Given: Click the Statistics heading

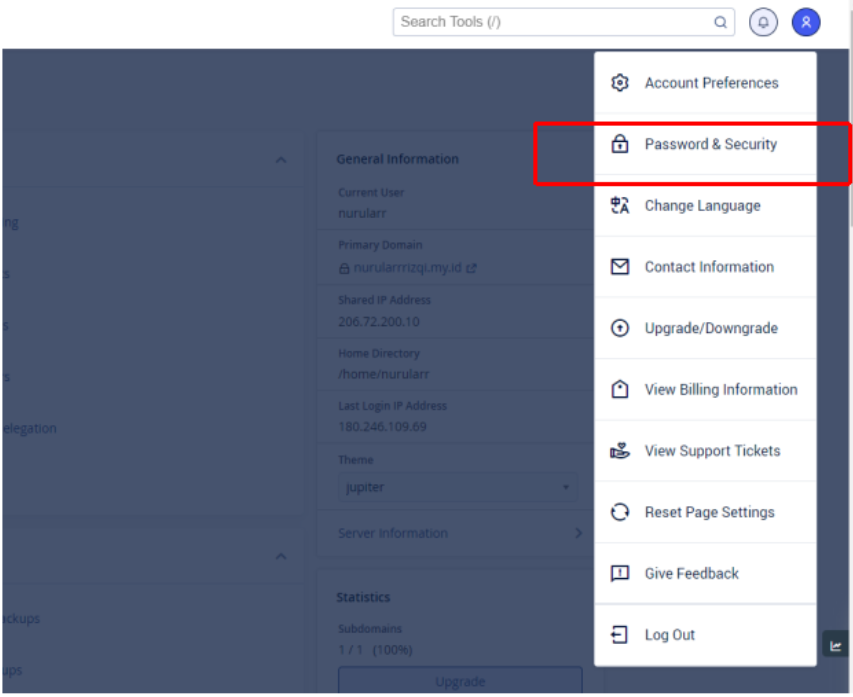Looking at the screenshot, I should [x=363, y=597].
